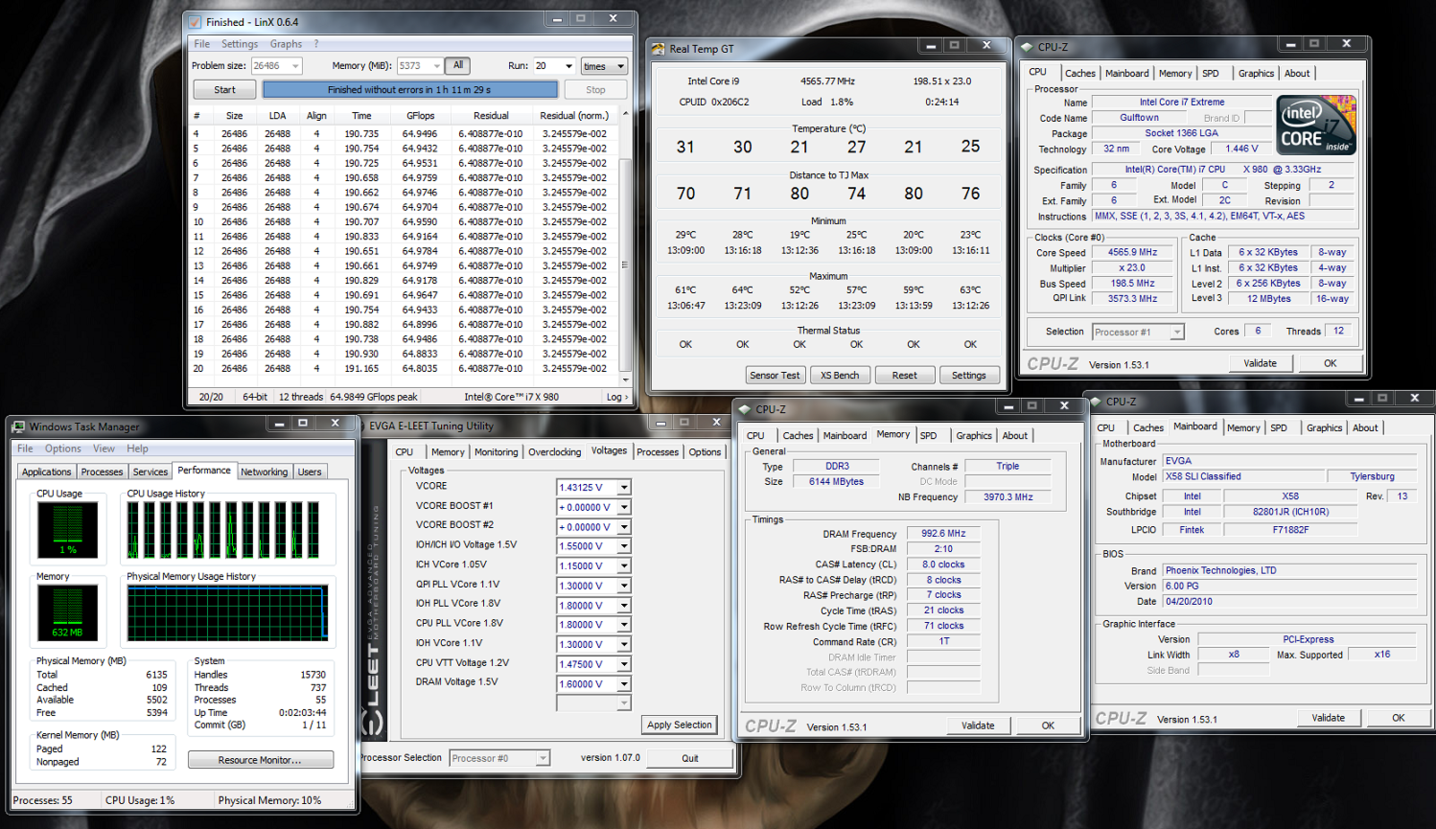This screenshot has height=829, width=1436.
Task: Open Settings in Real Temp GT
Action: tap(968, 376)
